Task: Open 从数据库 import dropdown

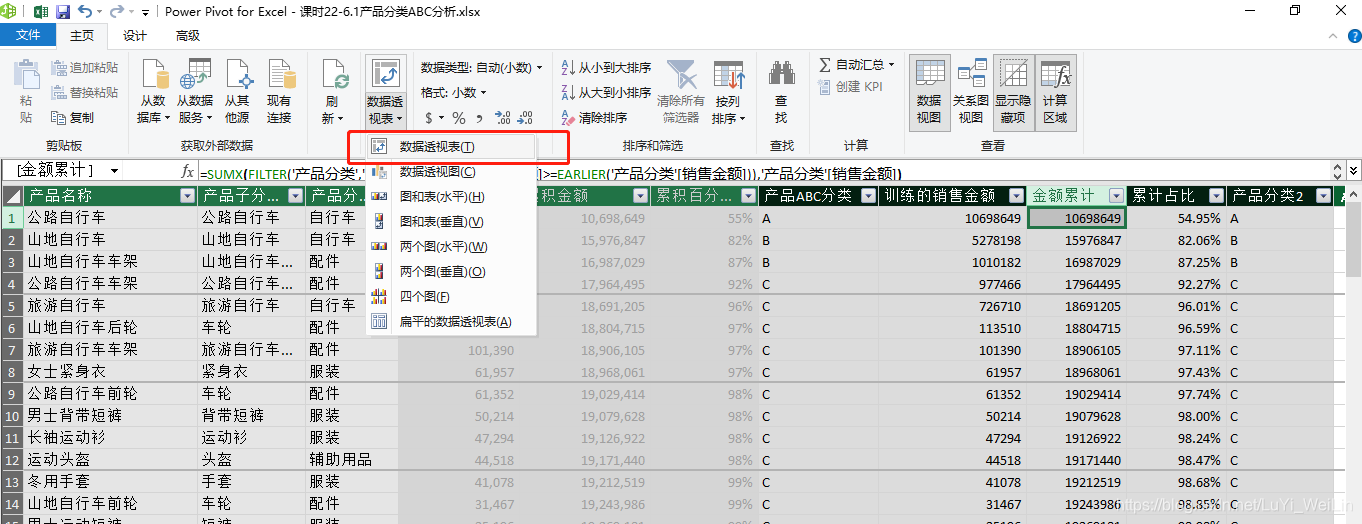Action: click(152, 91)
